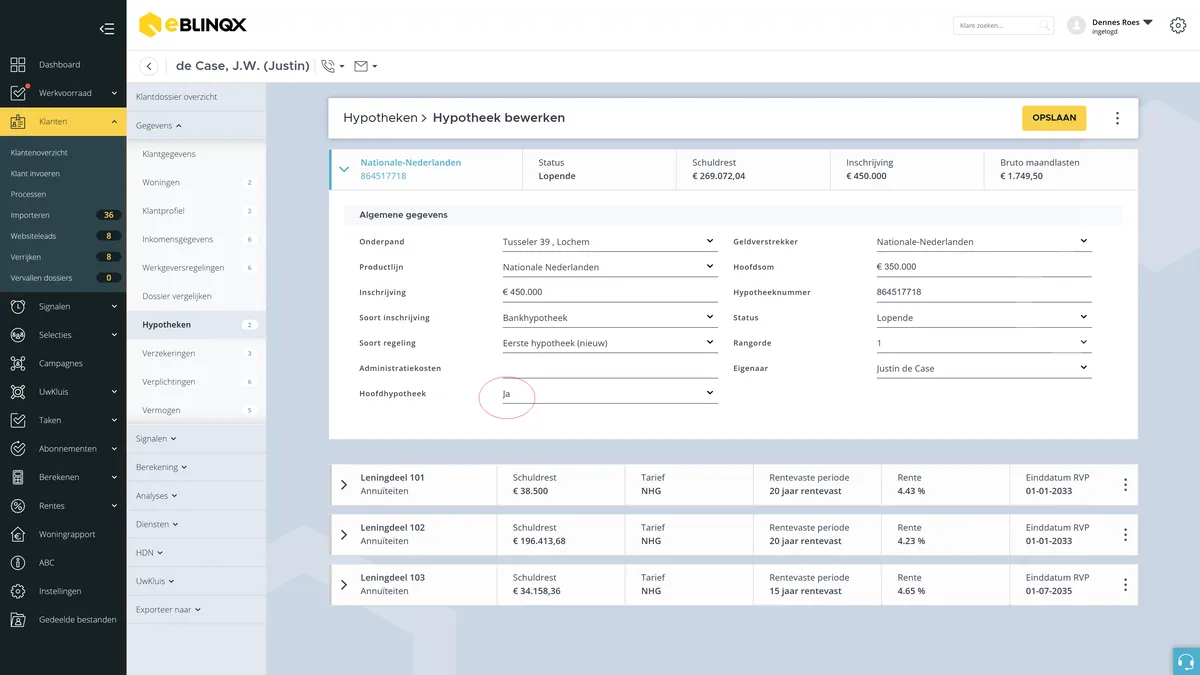
Task: Open the headset support icon
Action: click(x=1186, y=661)
